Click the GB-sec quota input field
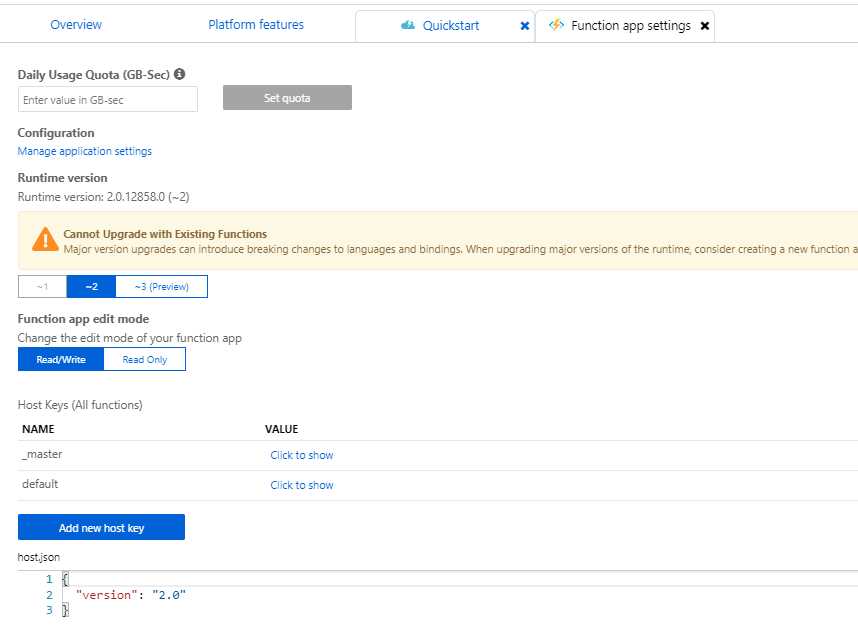The width and height of the screenshot is (858, 636). [107, 98]
